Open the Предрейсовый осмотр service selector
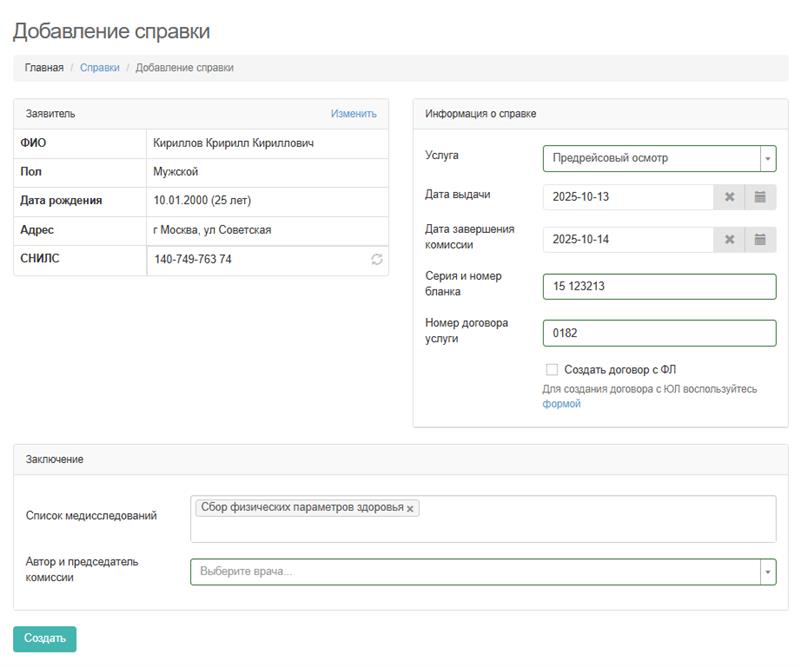Viewport: 800px width, 667px height. [650, 159]
